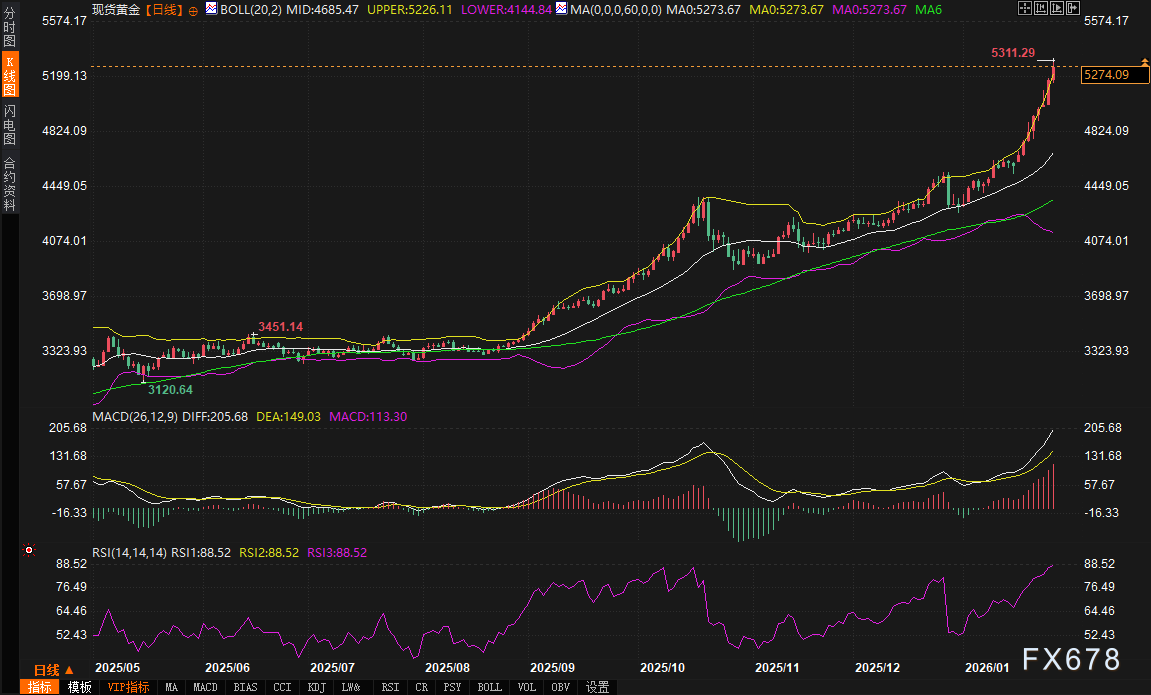The width and height of the screenshot is (1151, 695).
Task: Open MACD(26,12,9) indicator parameters
Action: (132, 416)
